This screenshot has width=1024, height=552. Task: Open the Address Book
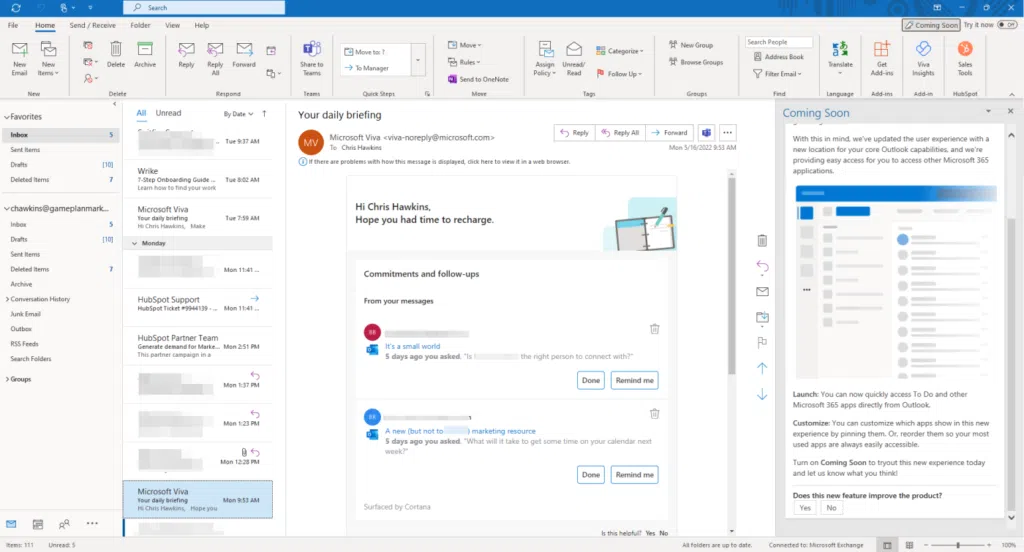pos(778,57)
